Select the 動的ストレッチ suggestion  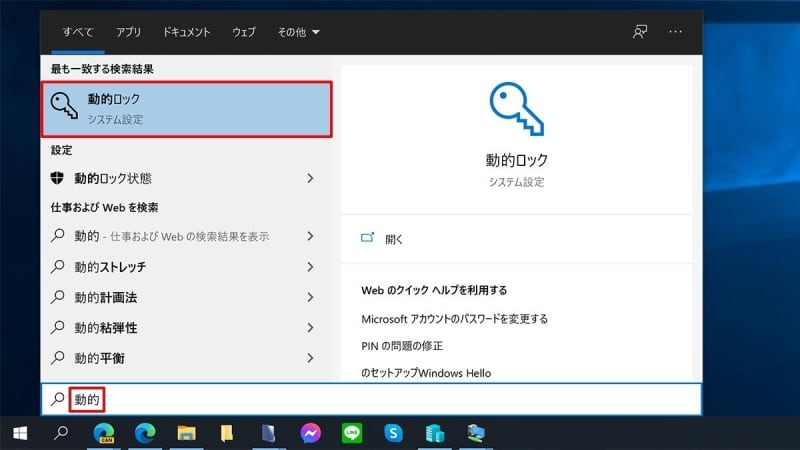pyautogui.click(x=187, y=267)
